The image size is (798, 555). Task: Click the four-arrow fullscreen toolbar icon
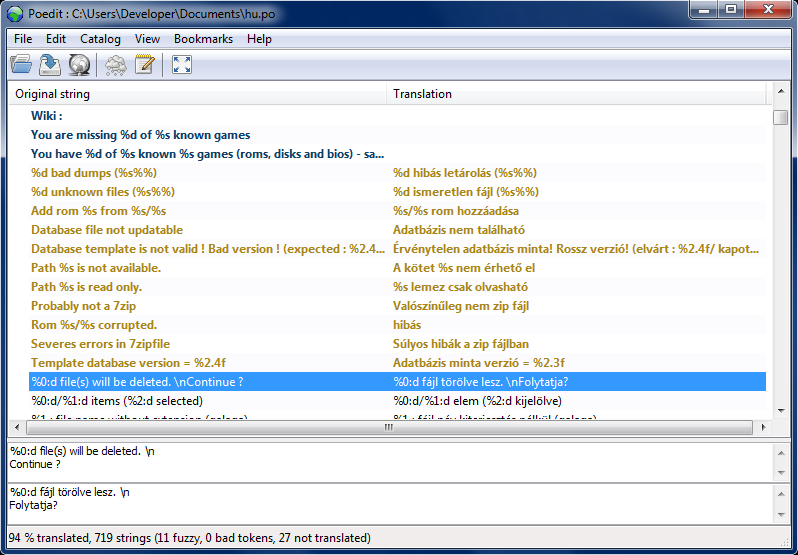click(182, 65)
